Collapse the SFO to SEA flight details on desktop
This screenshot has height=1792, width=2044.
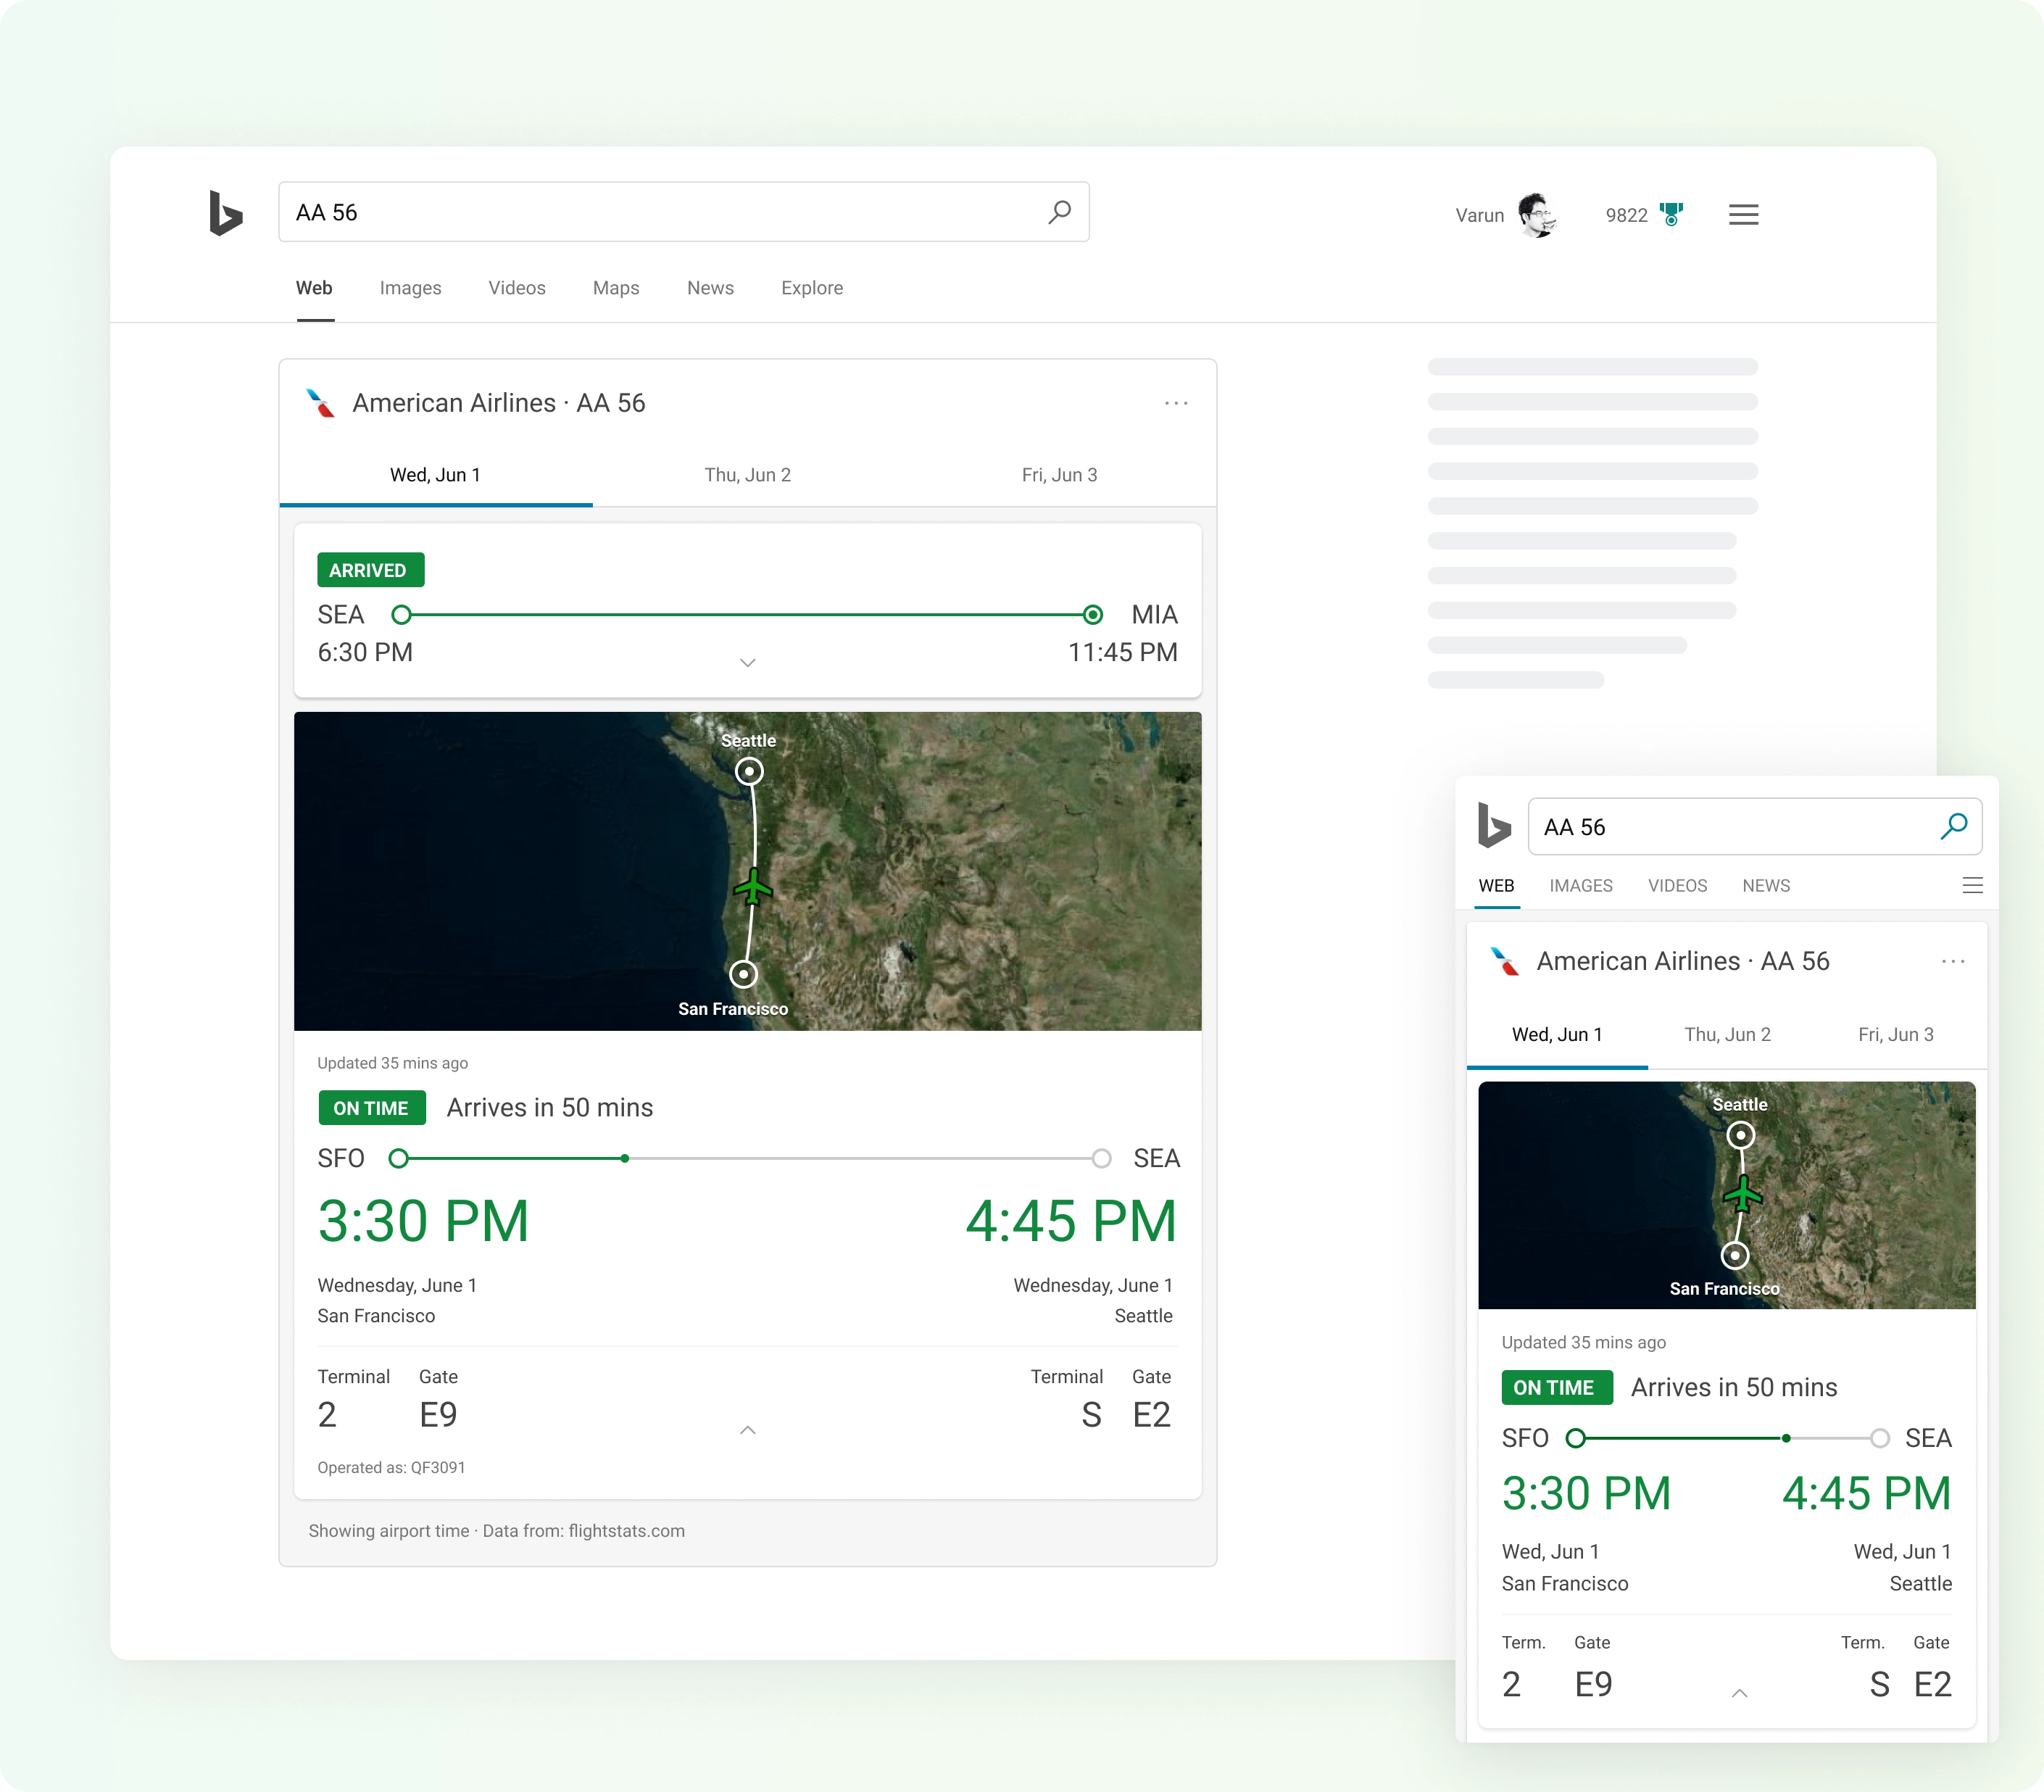pyautogui.click(x=747, y=1430)
